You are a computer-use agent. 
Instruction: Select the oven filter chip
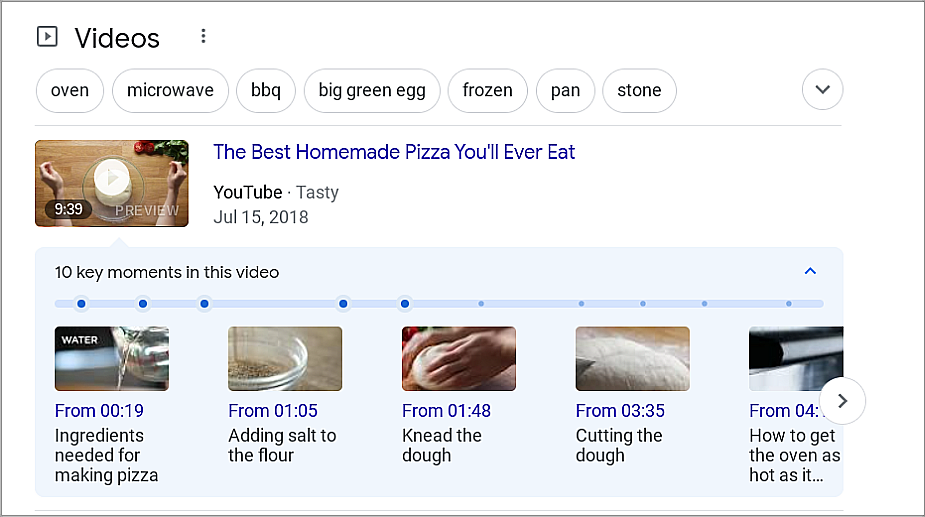coord(70,90)
